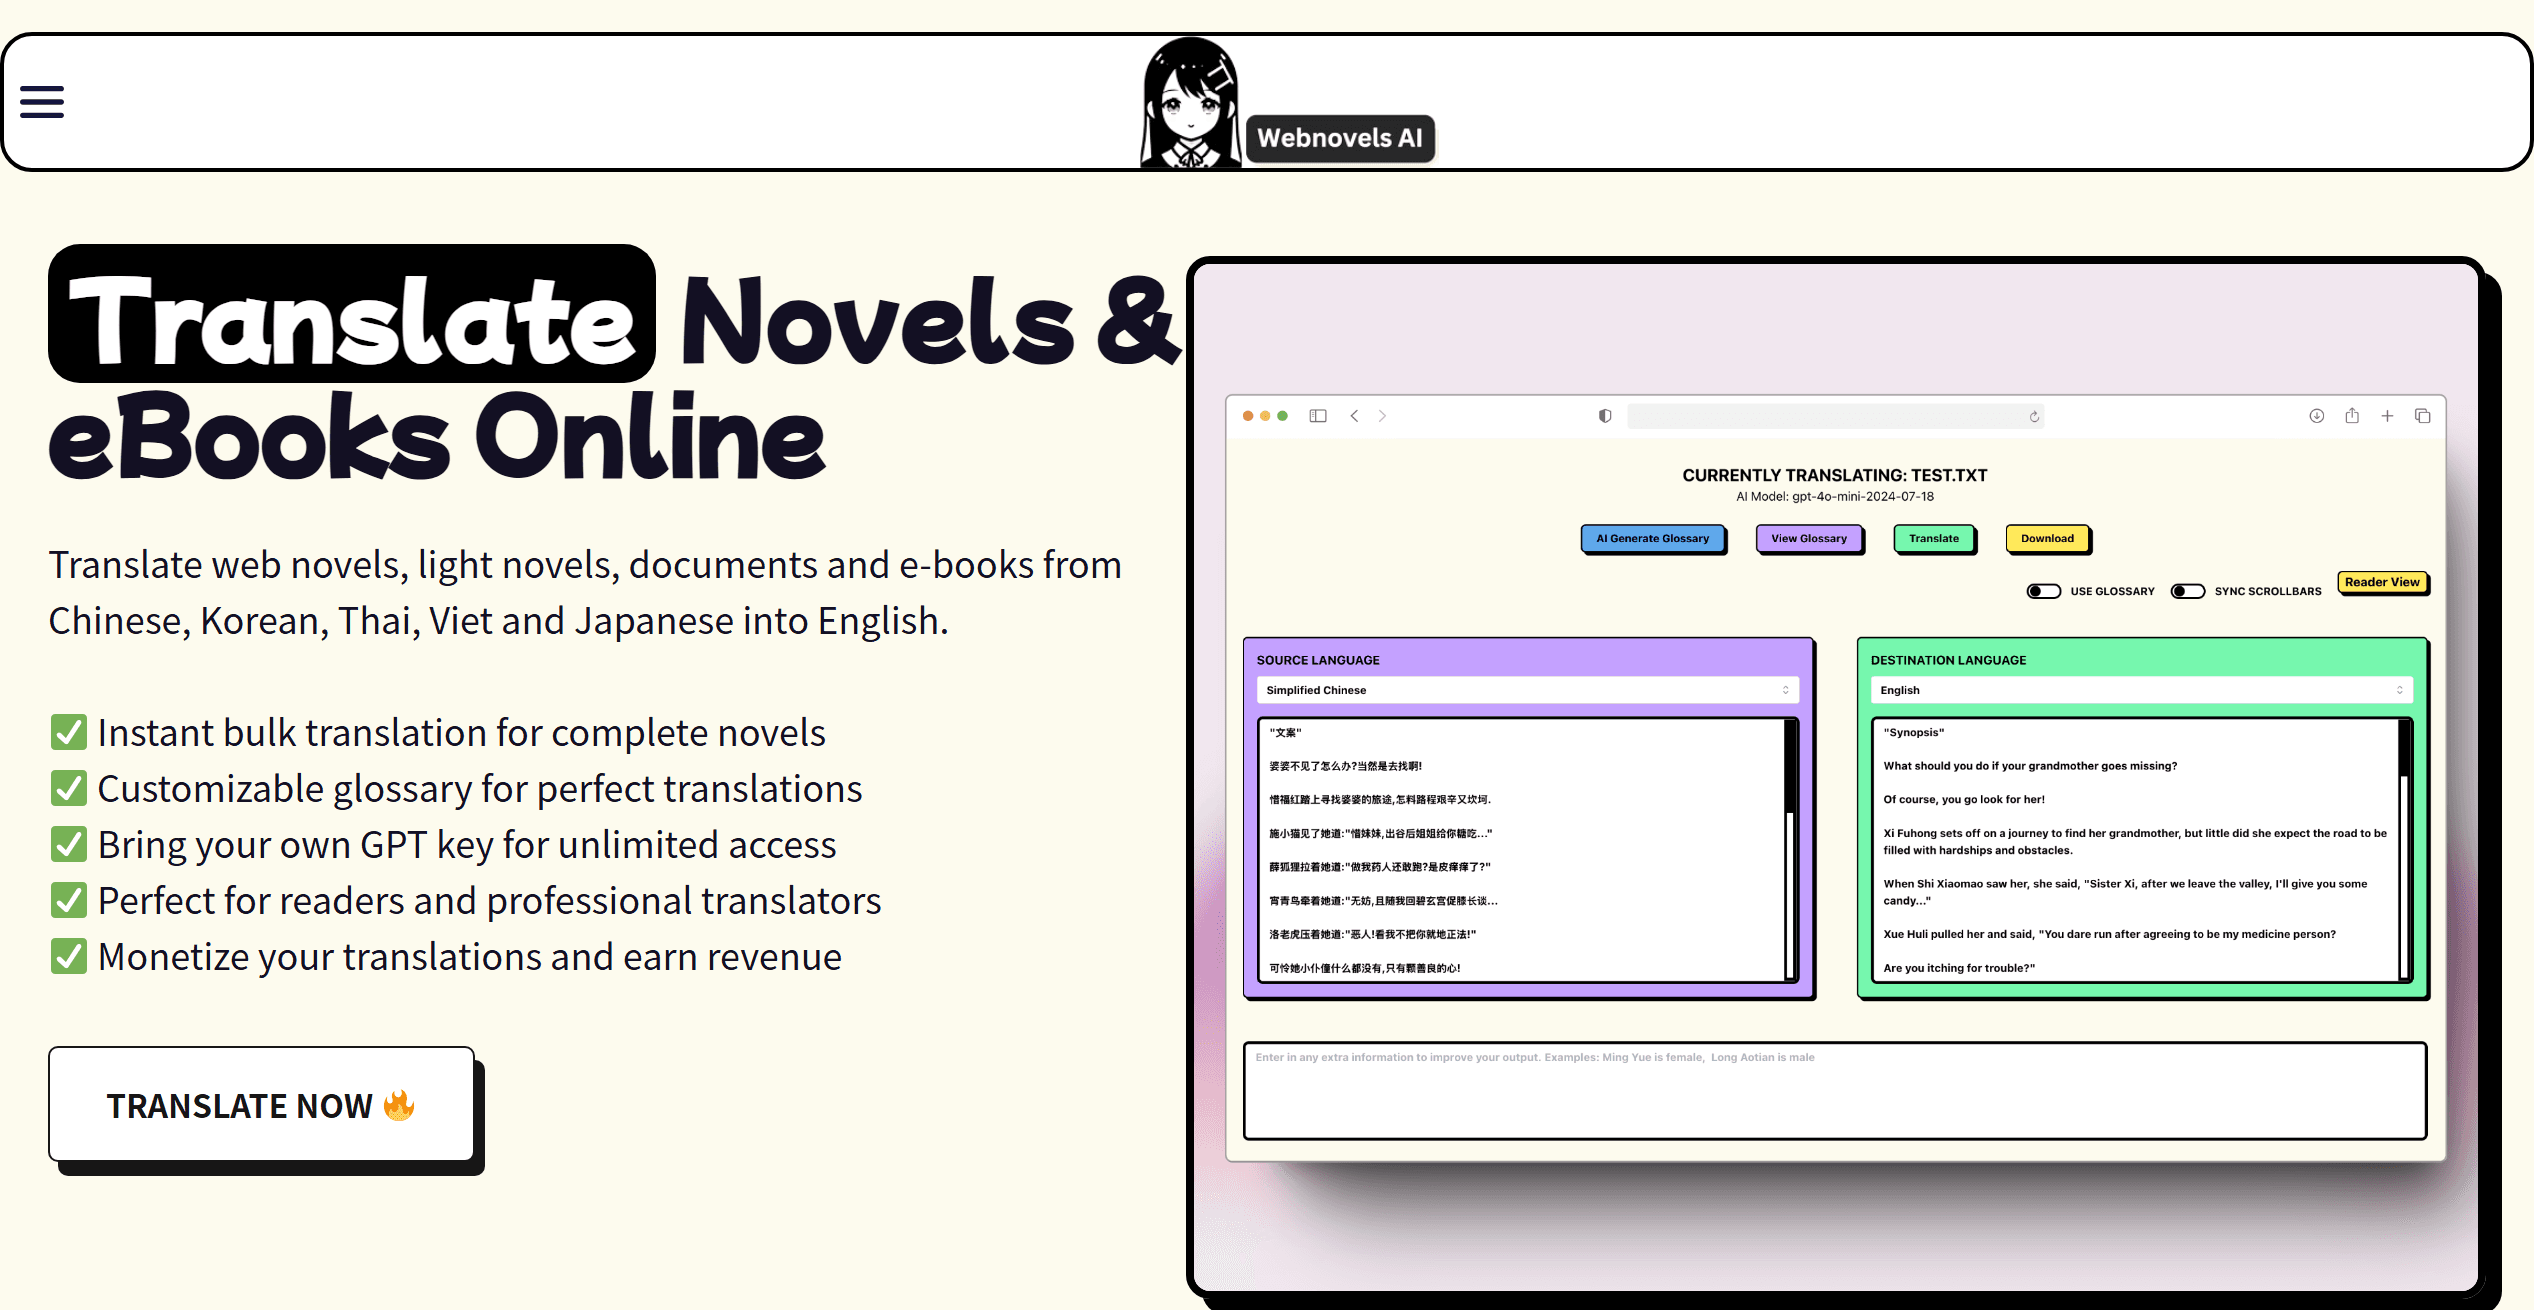The height and width of the screenshot is (1310, 2534).
Task: Click the browser sidebar toggle icon
Action: click(x=1318, y=416)
